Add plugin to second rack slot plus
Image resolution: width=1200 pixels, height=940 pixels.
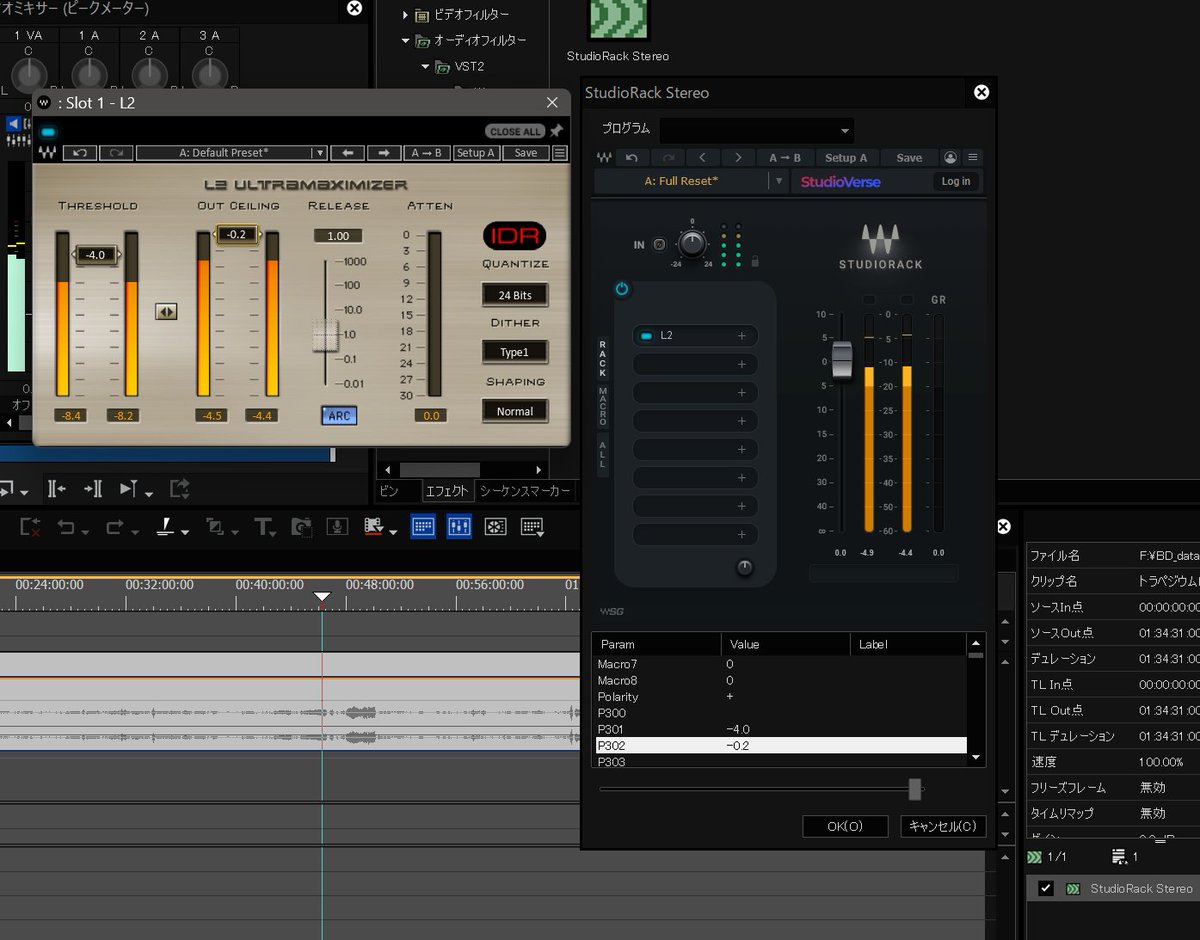click(x=742, y=365)
